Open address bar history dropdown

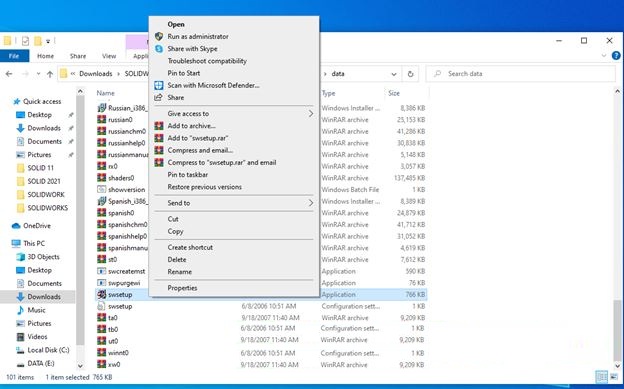coord(394,74)
